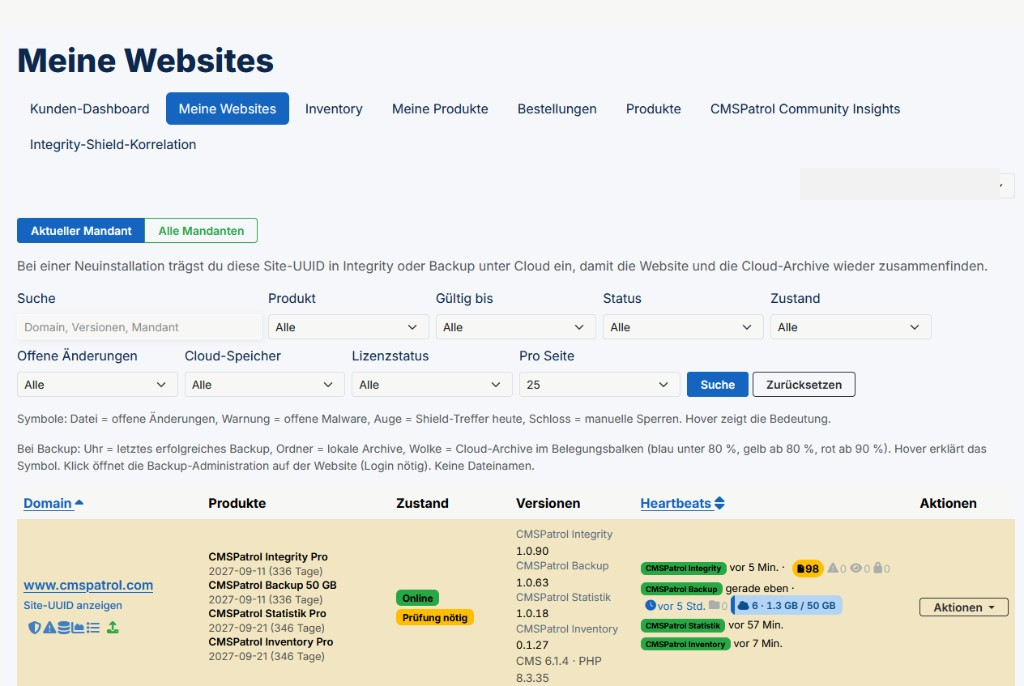Open the Status filter dropdown
The image size is (1024, 686).
(x=683, y=327)
